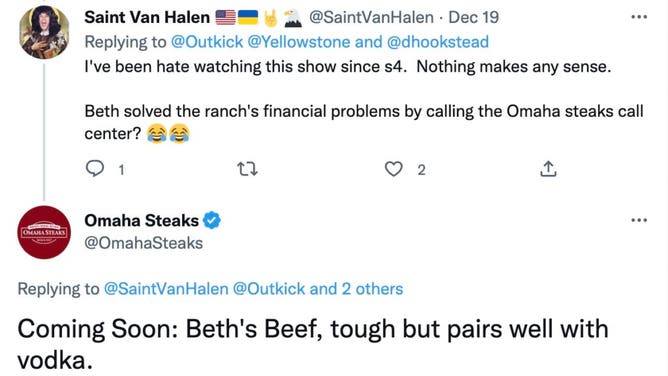The width and height of the screenshot is (668, 376).
Task: Like the tweet with heart icon
Action: 393,169
